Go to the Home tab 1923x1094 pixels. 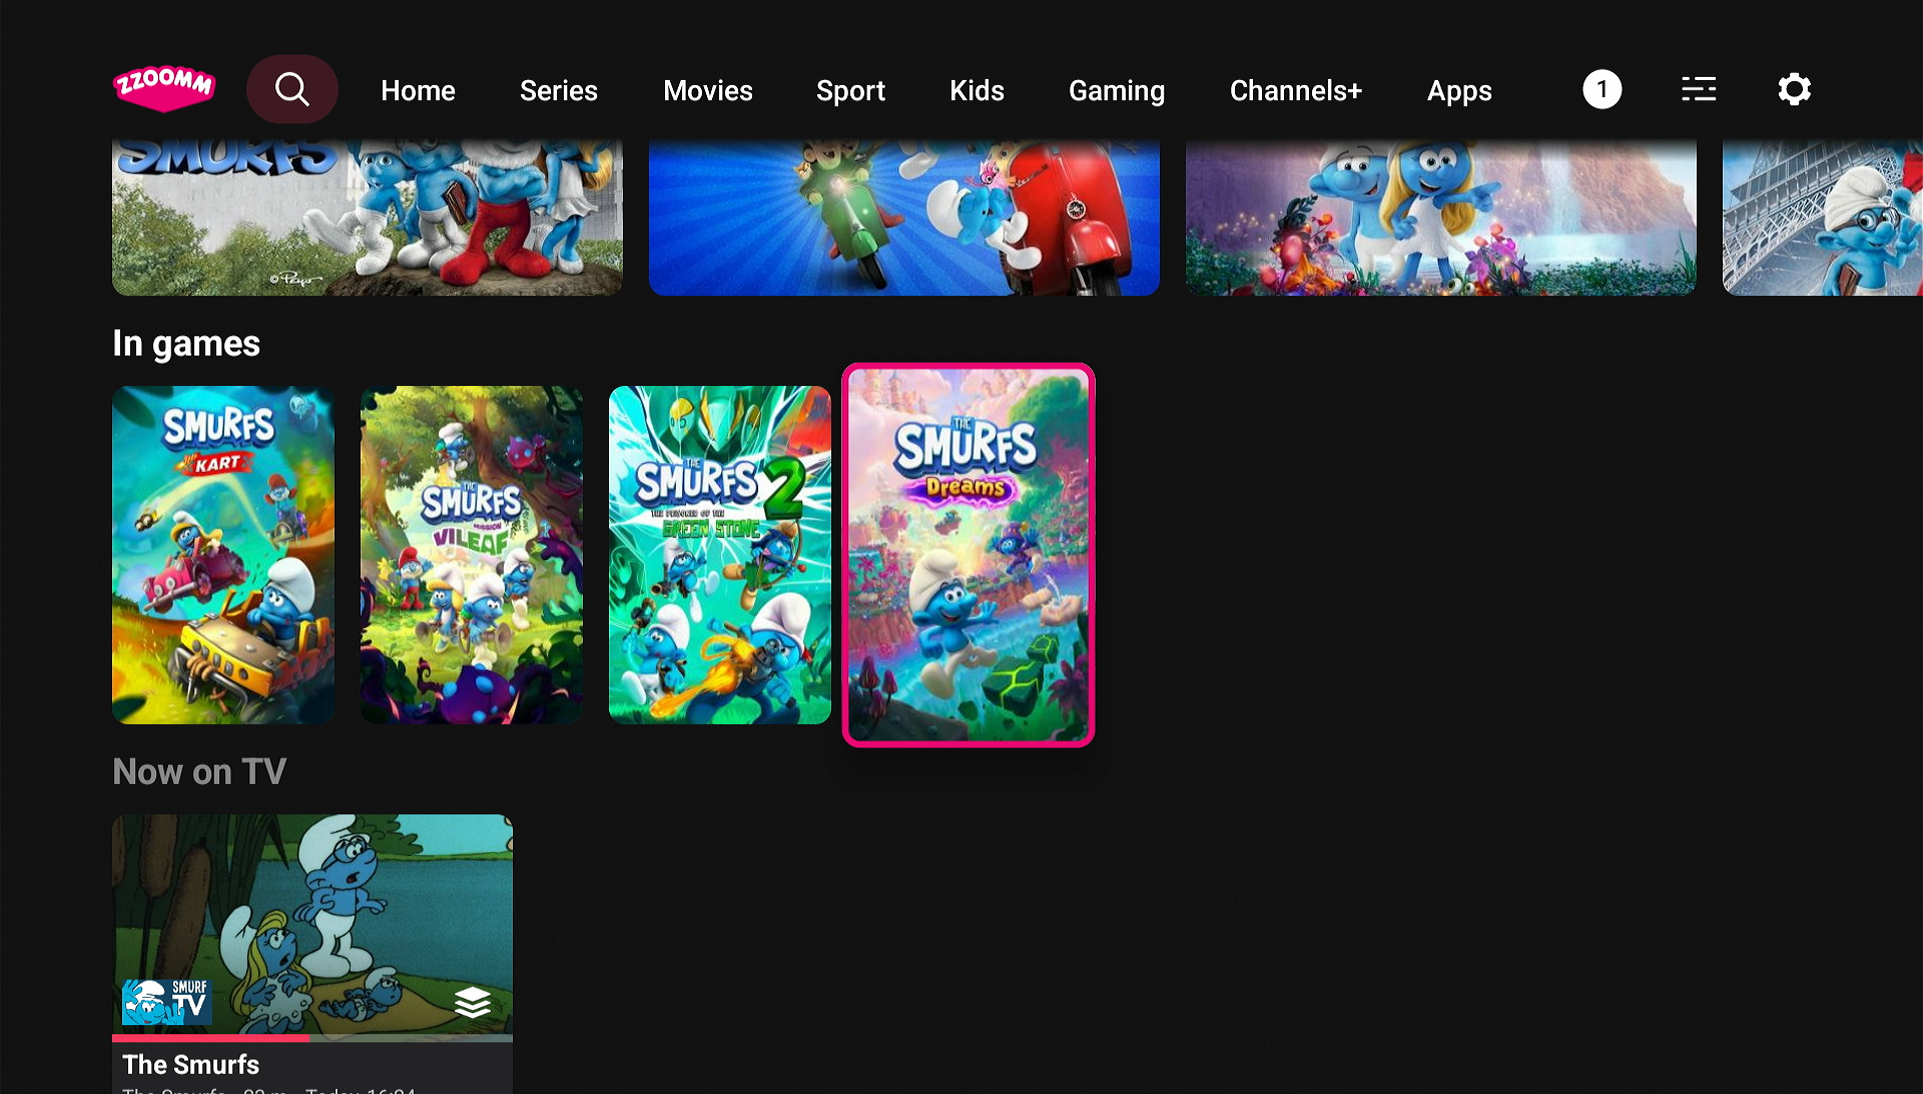tap(418, 90)
